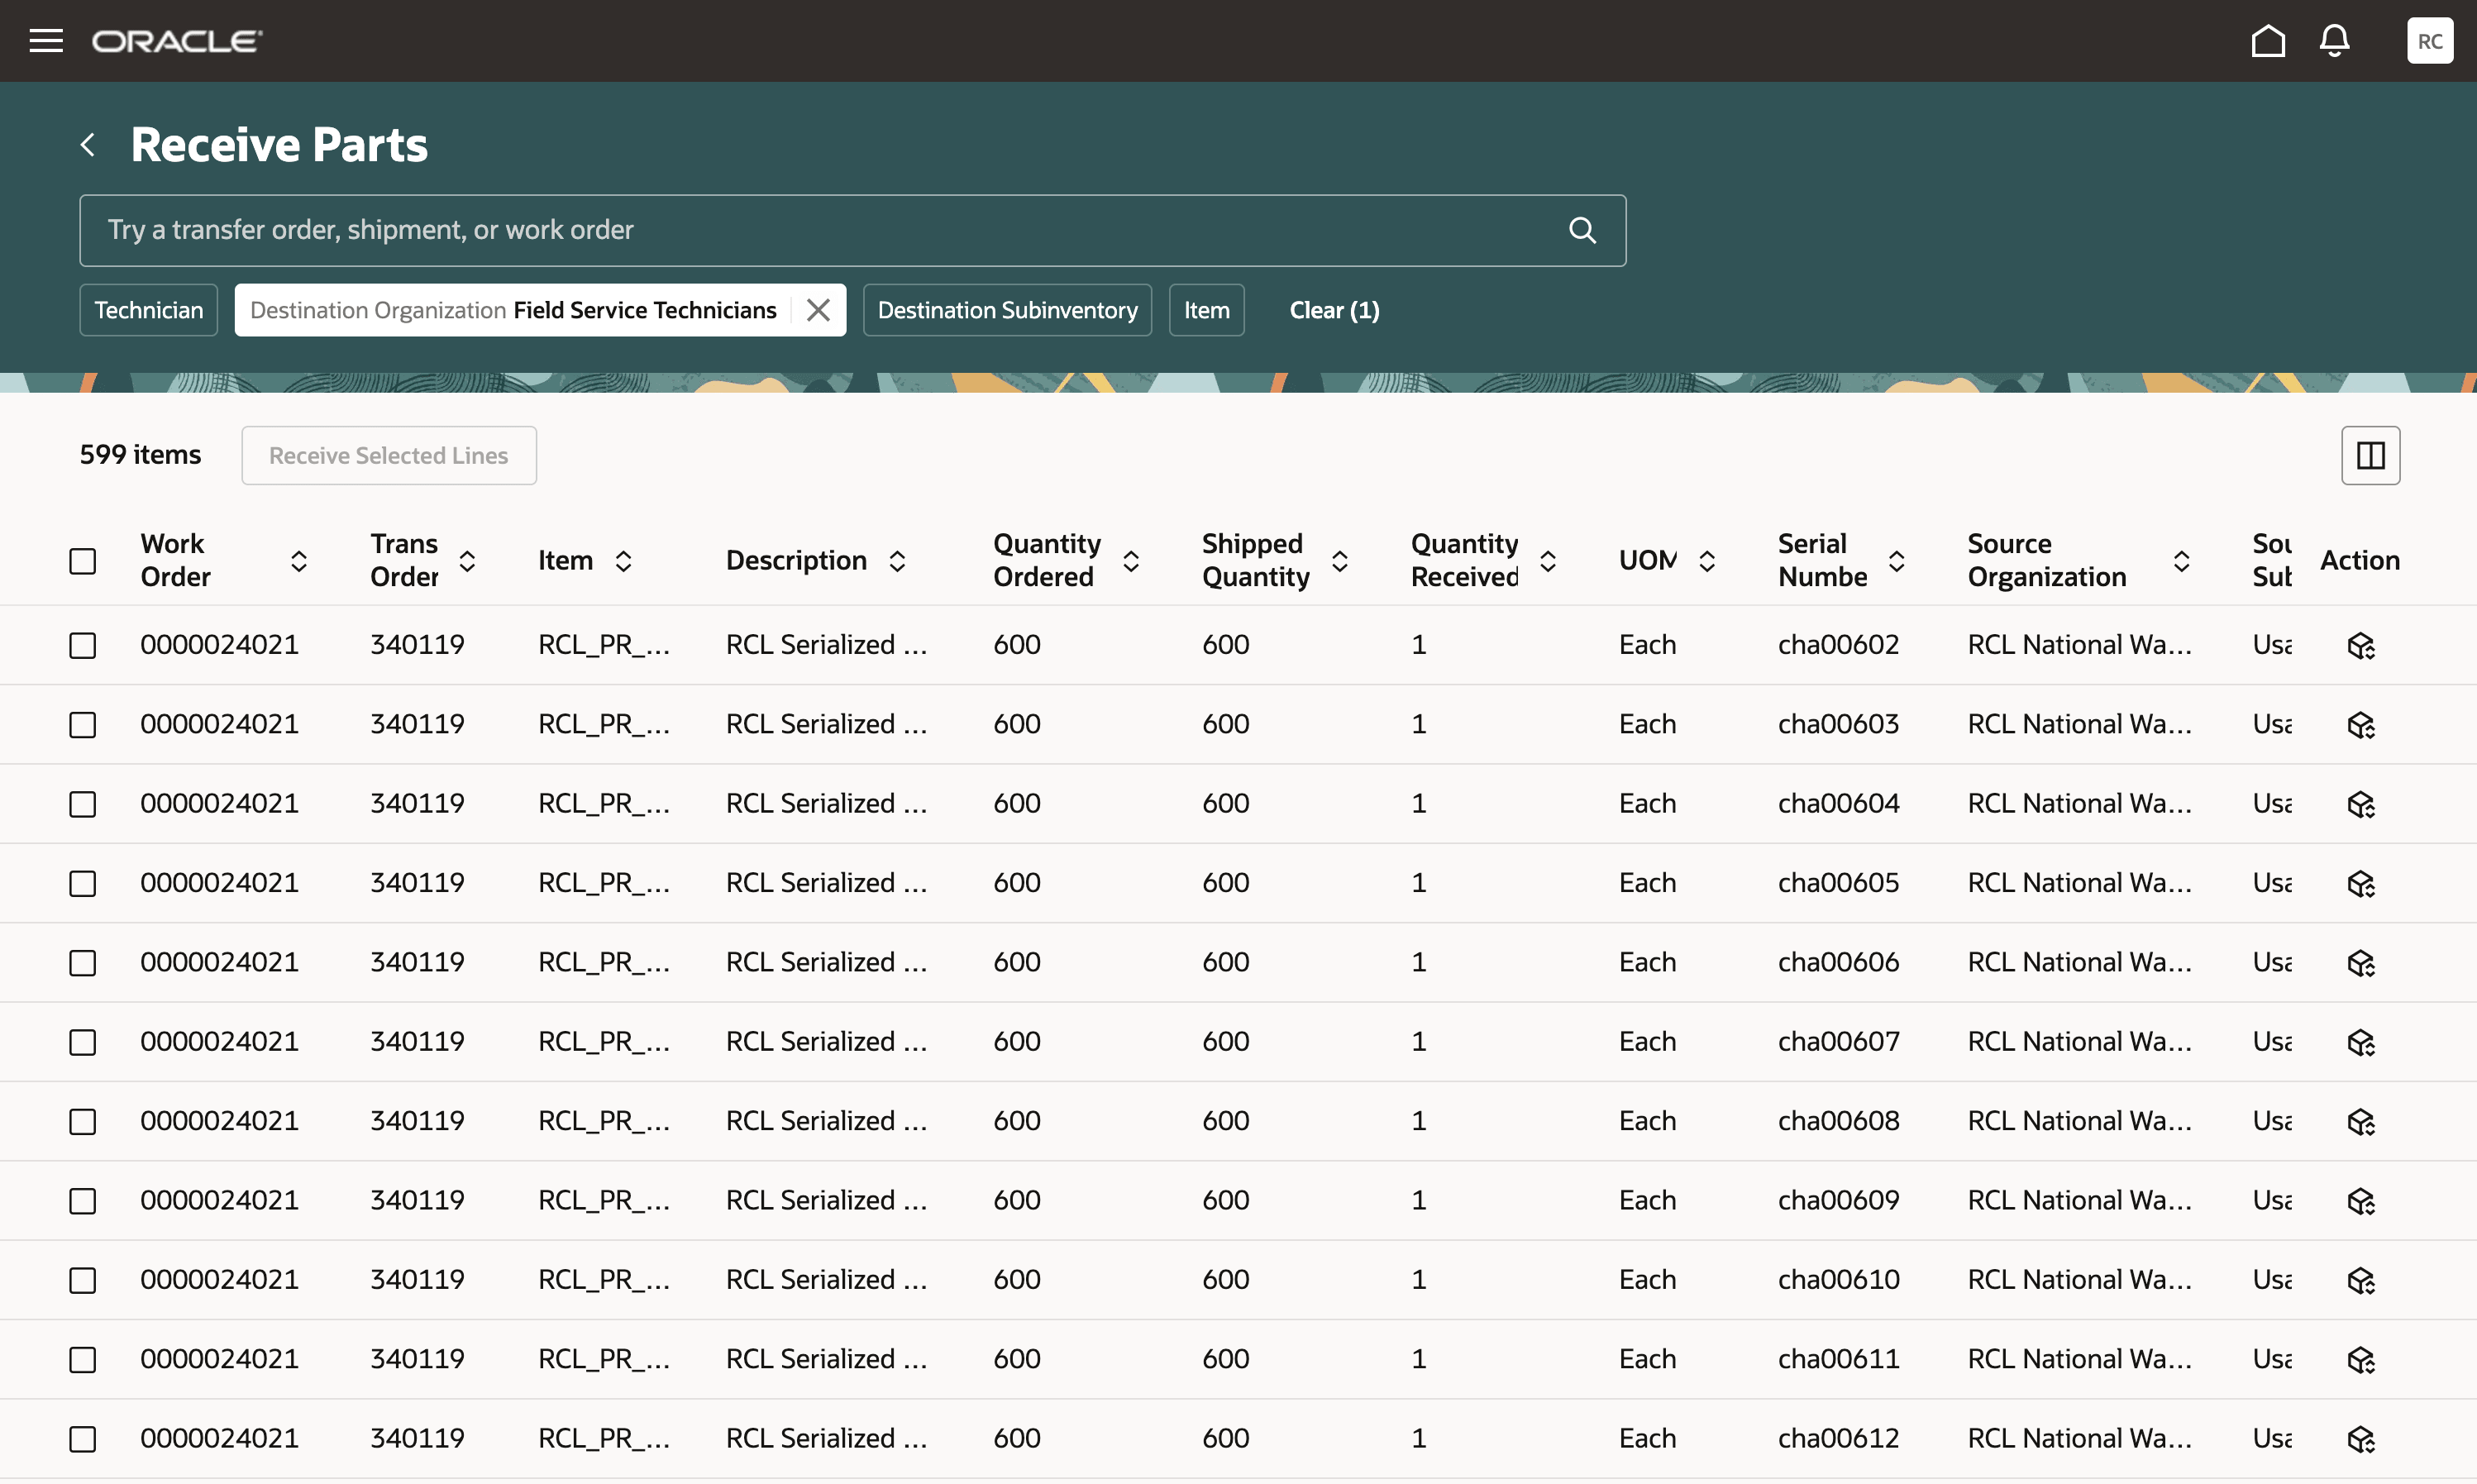The image size is (2477, 1484).
Task: Toggle the select-all header checkbox
Action: (x=83, y=561)
